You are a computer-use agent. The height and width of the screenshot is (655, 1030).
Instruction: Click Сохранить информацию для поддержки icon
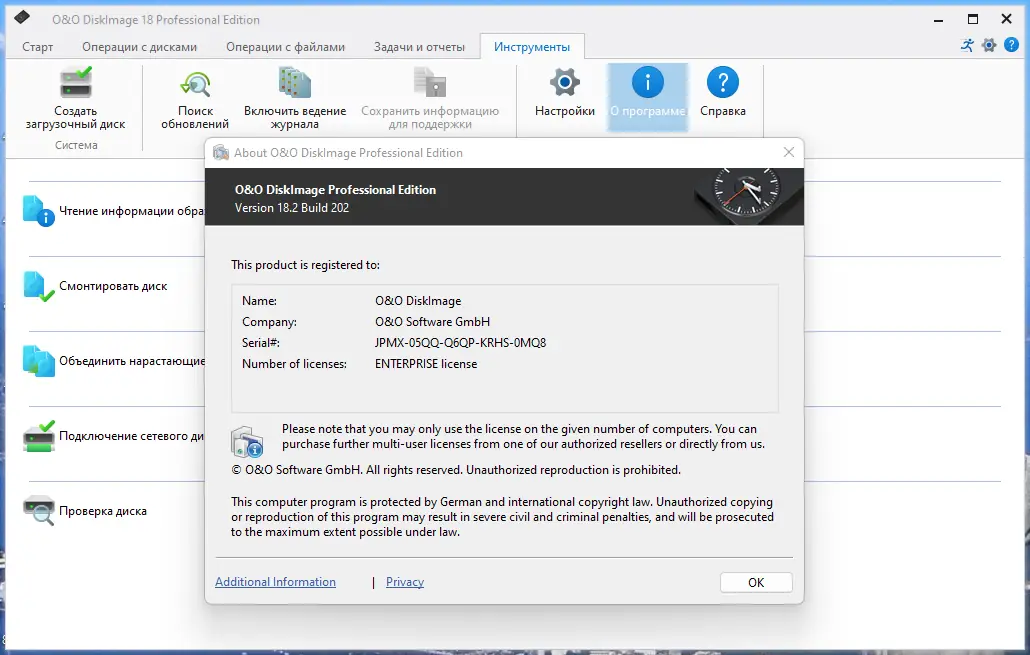point(430,83)
